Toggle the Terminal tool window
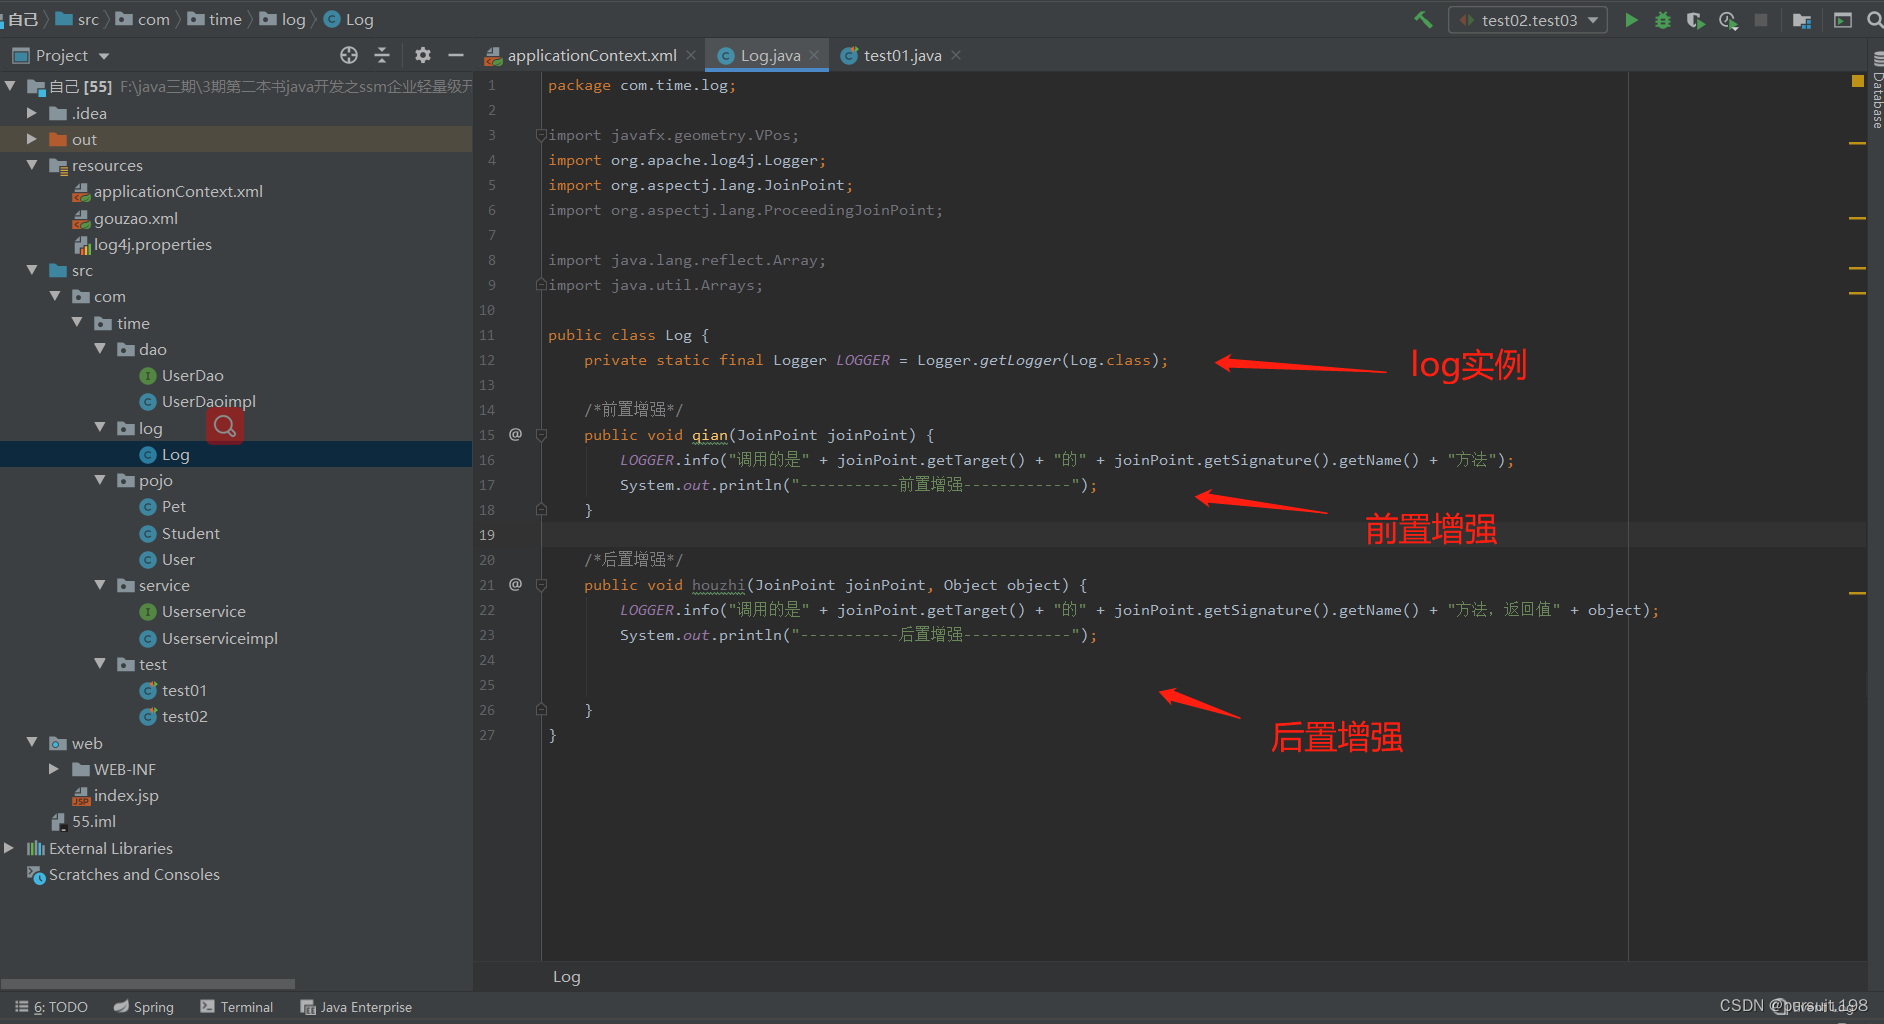Viewport: 1884px width, 1024px height. point(236,1007)
